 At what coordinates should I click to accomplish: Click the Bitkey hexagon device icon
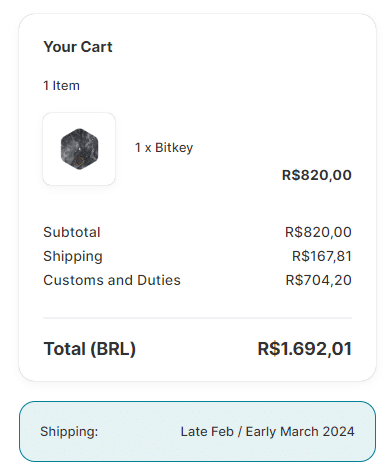(x=79, y=149)
